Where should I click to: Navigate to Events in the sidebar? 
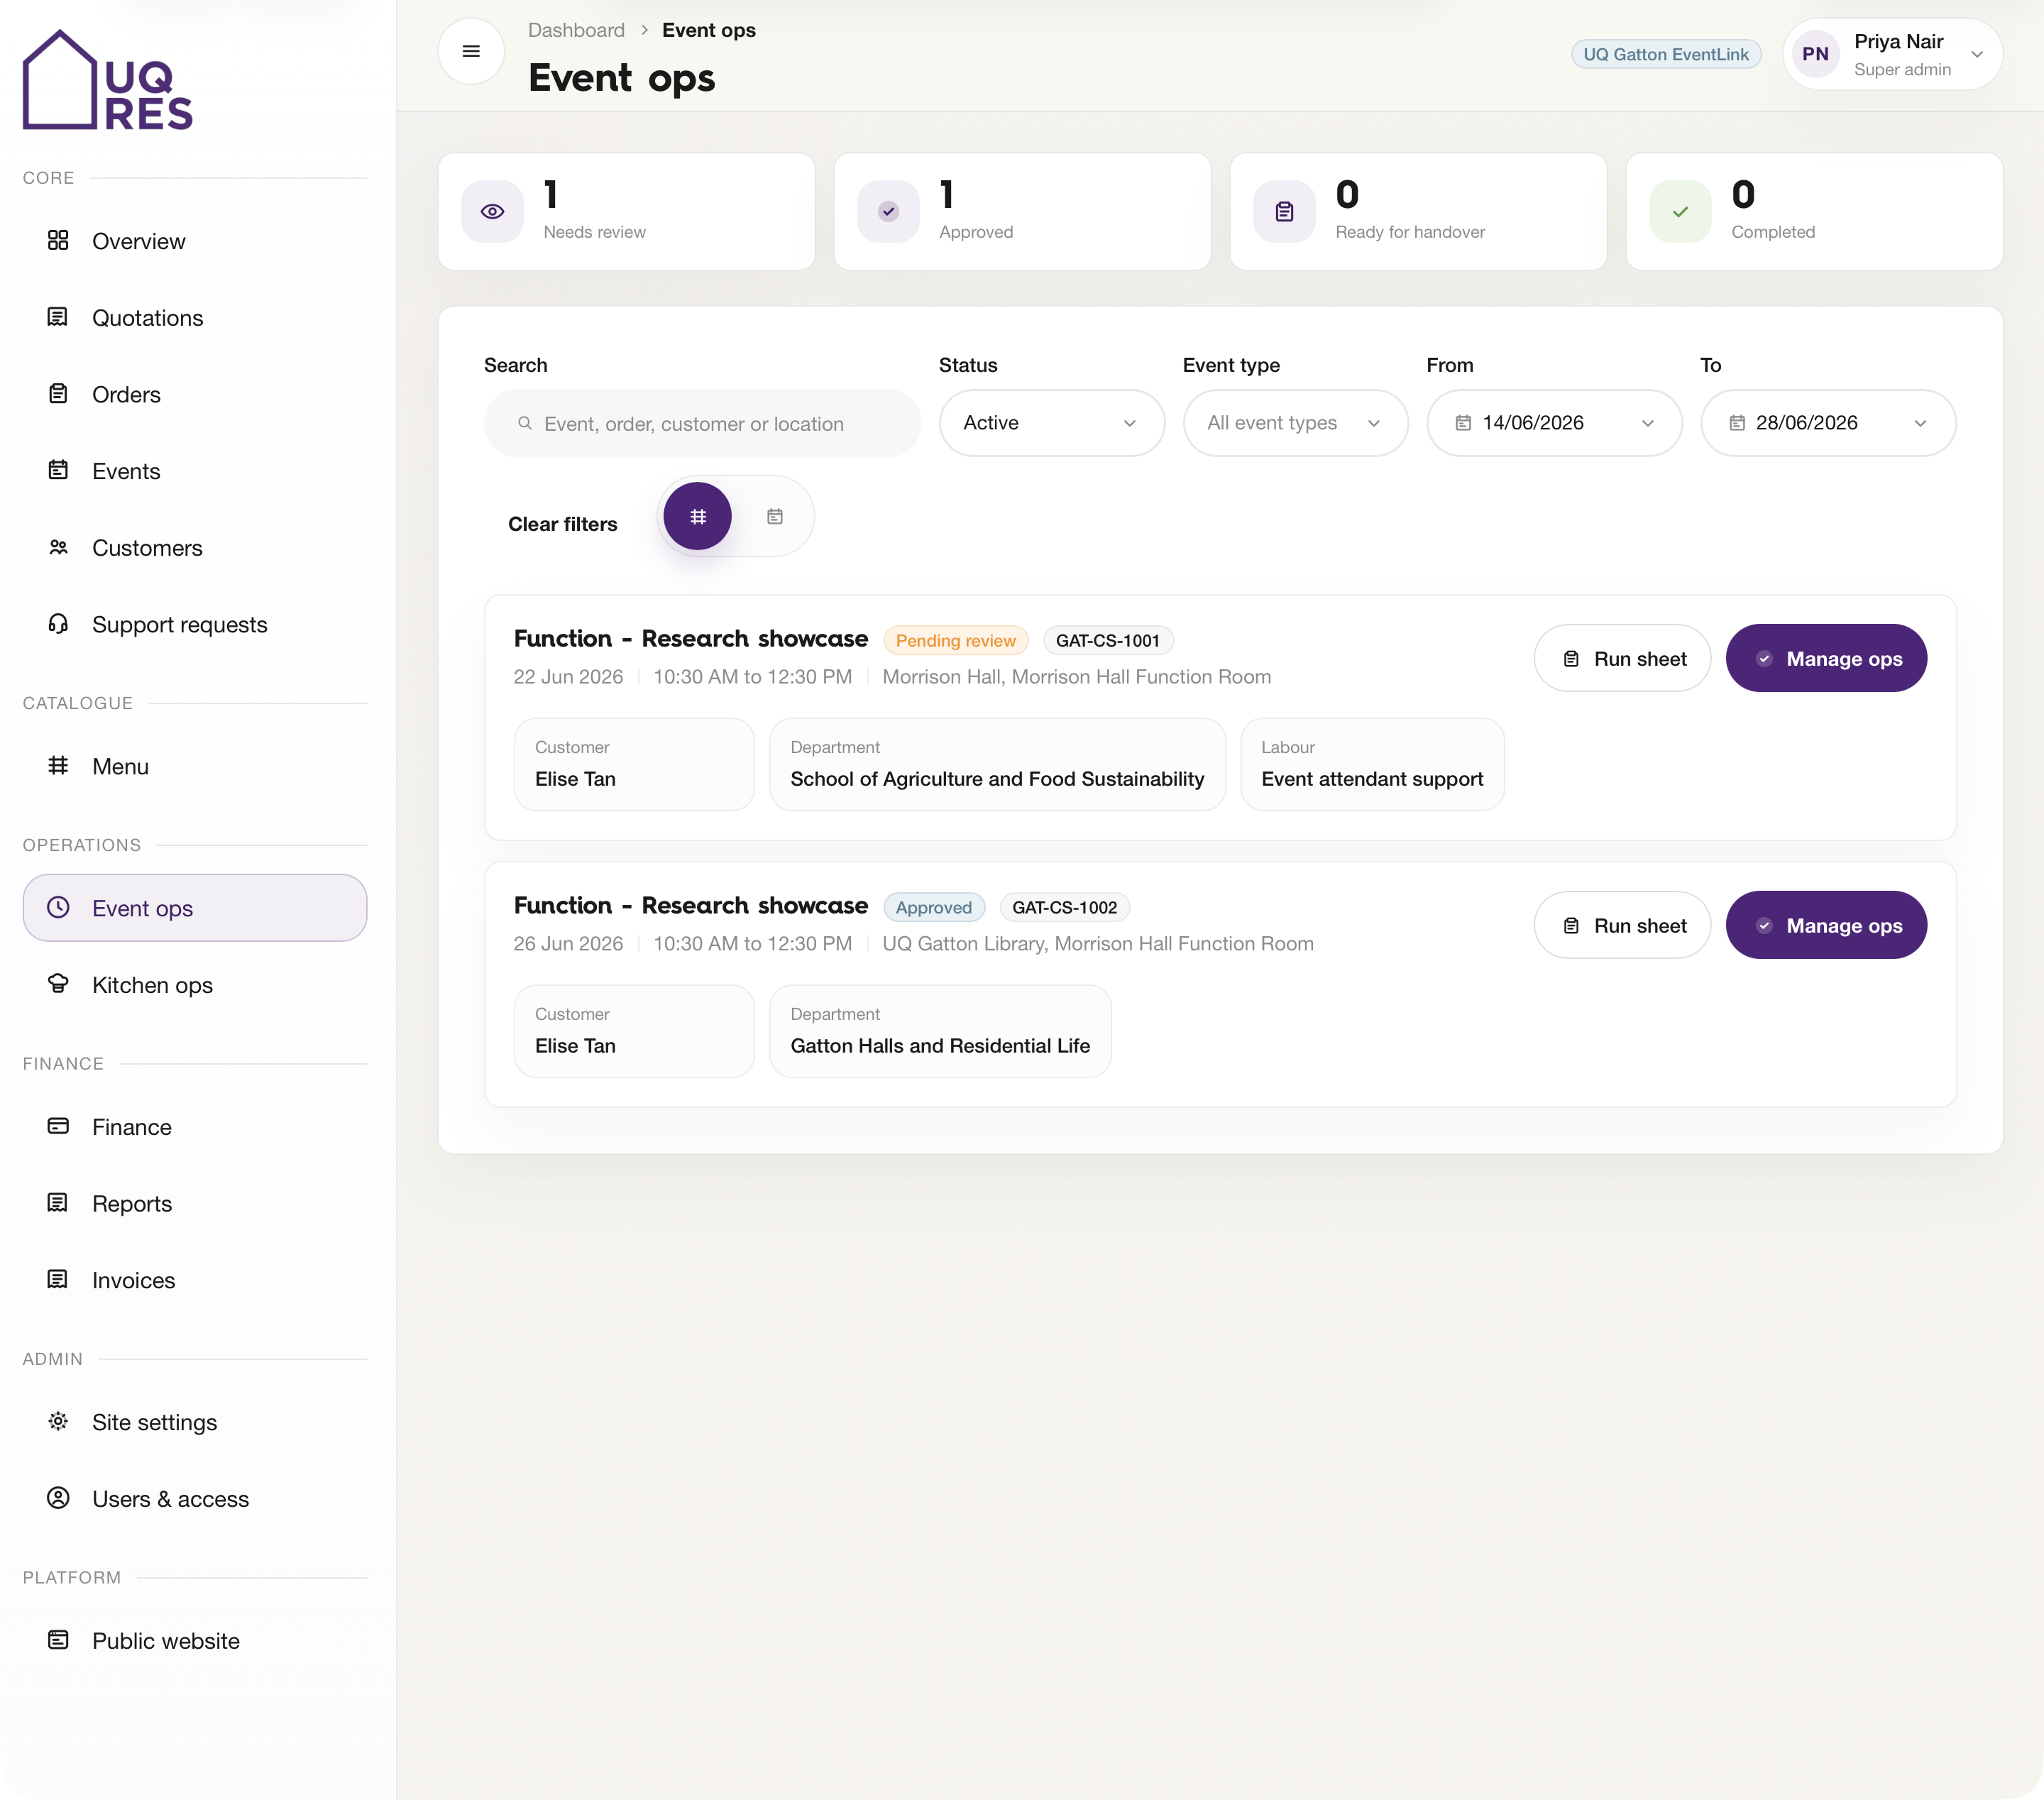(x=195, y=471)
